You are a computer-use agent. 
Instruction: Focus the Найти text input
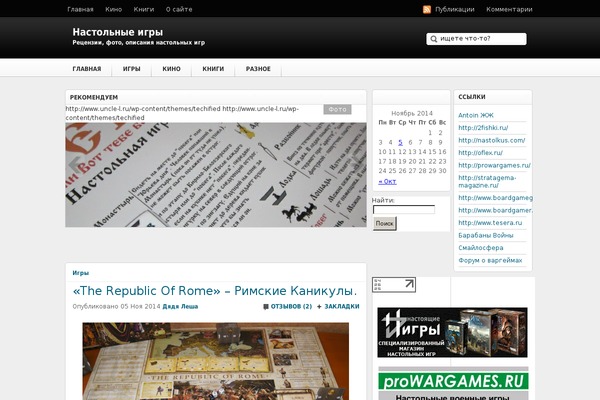[x=404, y=209]
